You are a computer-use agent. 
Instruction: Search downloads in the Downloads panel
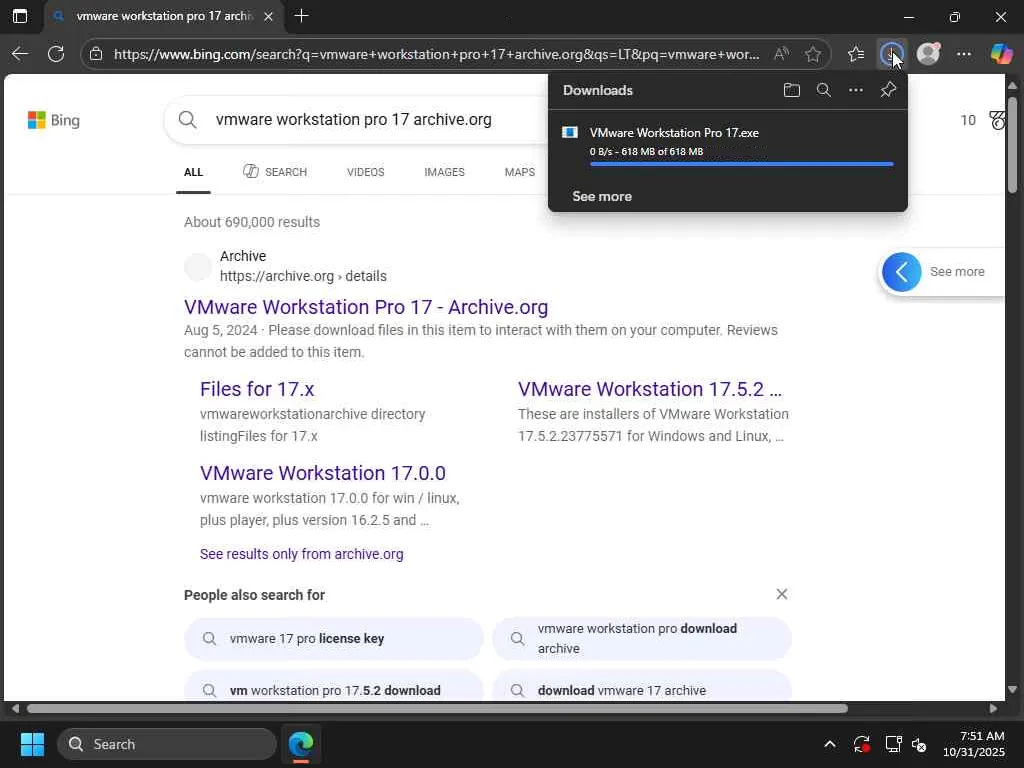[x=824, y=90]
